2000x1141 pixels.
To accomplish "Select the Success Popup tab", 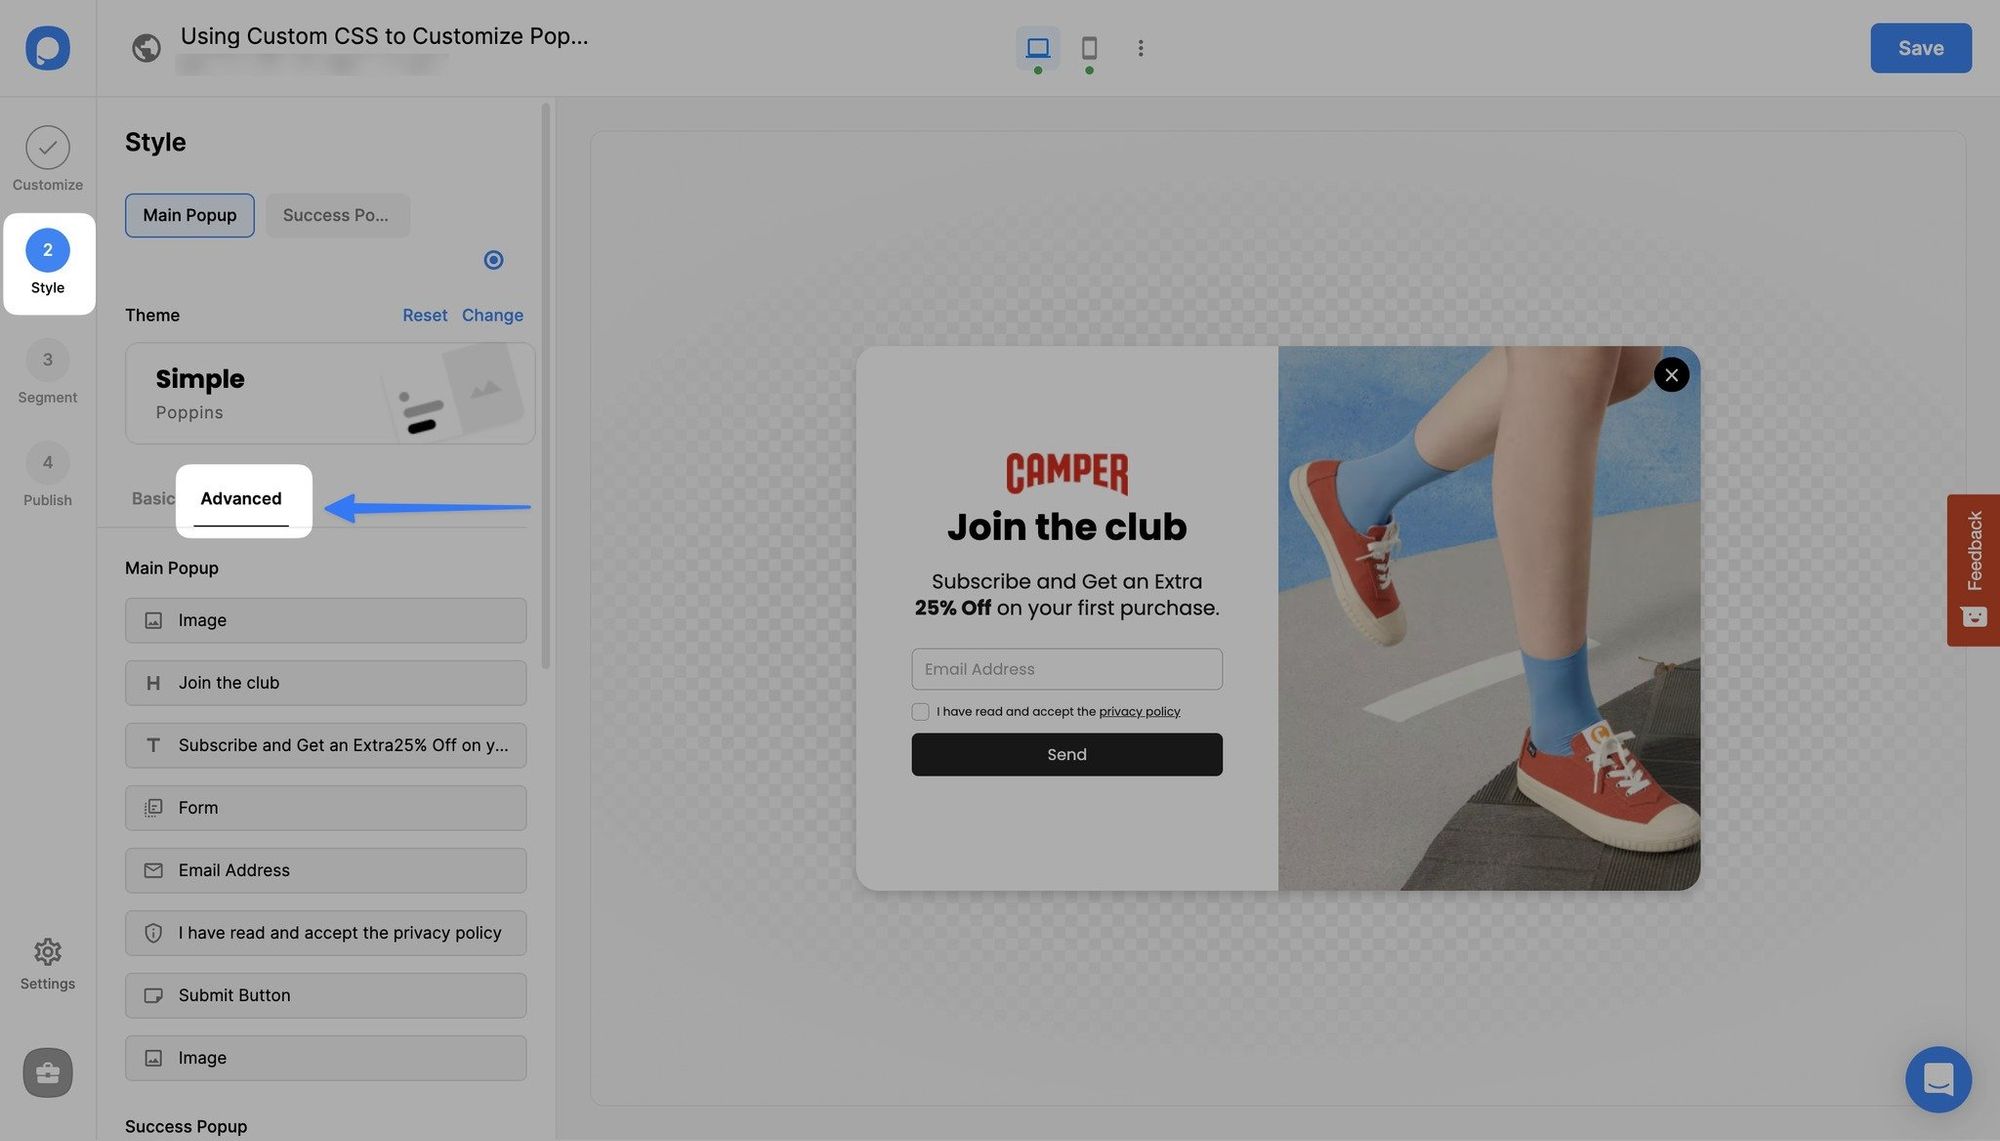I will click(336, 215).
